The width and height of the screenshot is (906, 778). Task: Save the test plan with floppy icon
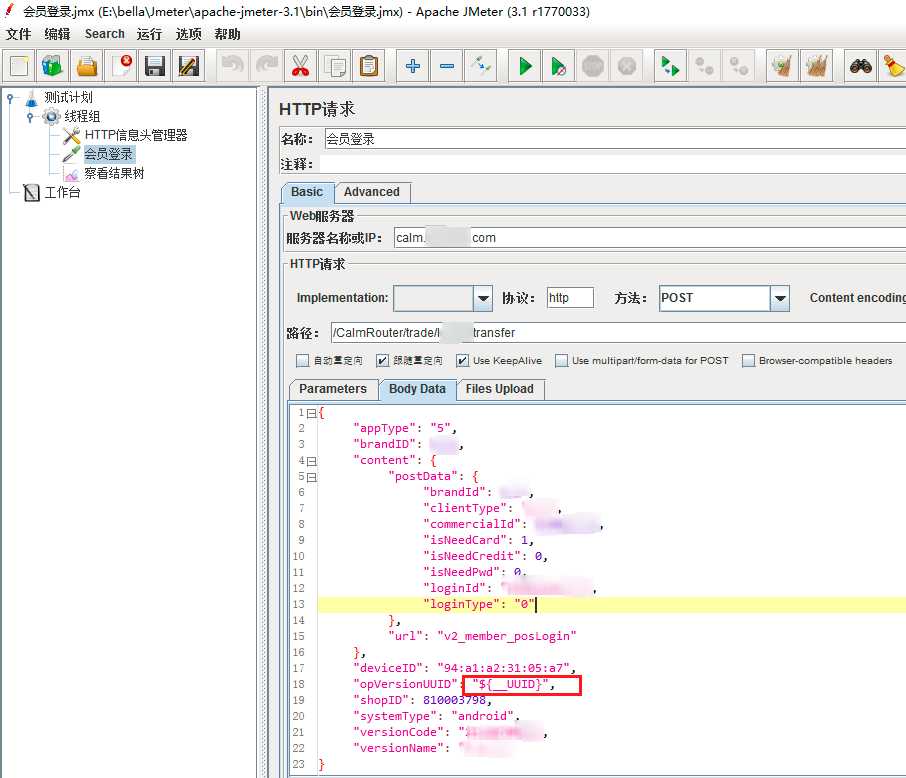pos(155,66)
